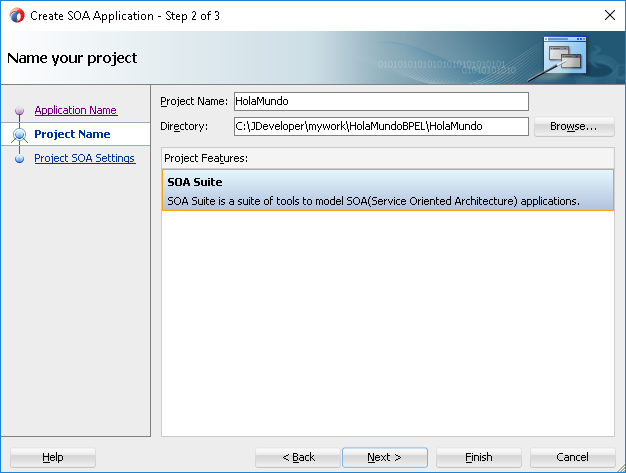Image resolution: width=626 pixels, height=473 pixels.
Task: Click the dialog resize grip corner
Action: (x=621, y=468)
